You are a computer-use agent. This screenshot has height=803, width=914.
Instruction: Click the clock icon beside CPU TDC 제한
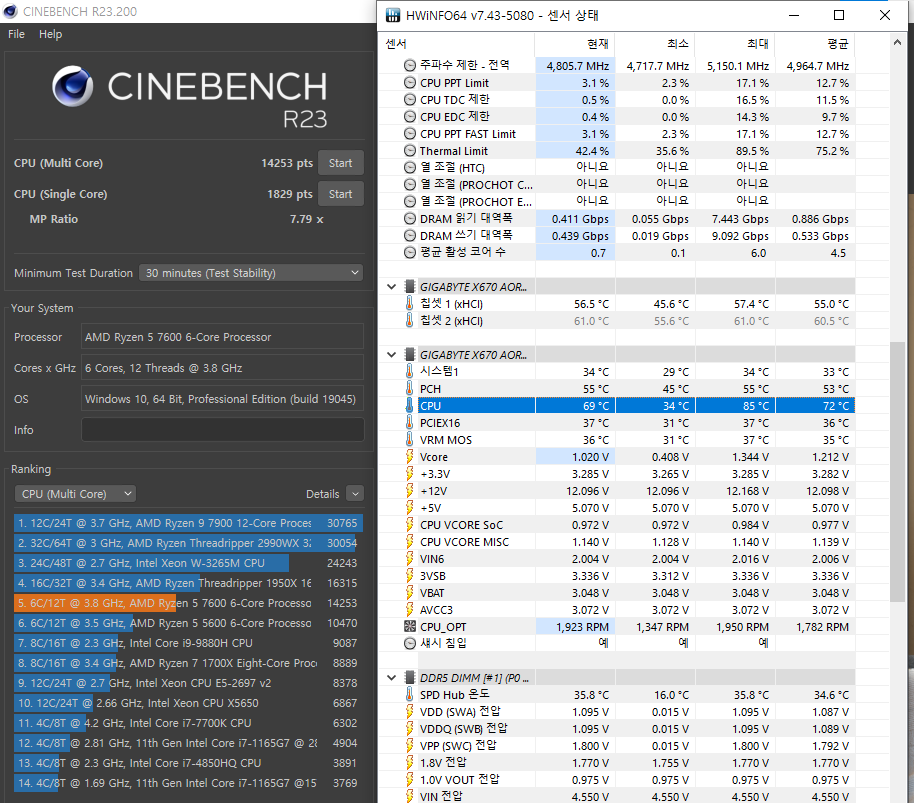coord(410,100)
